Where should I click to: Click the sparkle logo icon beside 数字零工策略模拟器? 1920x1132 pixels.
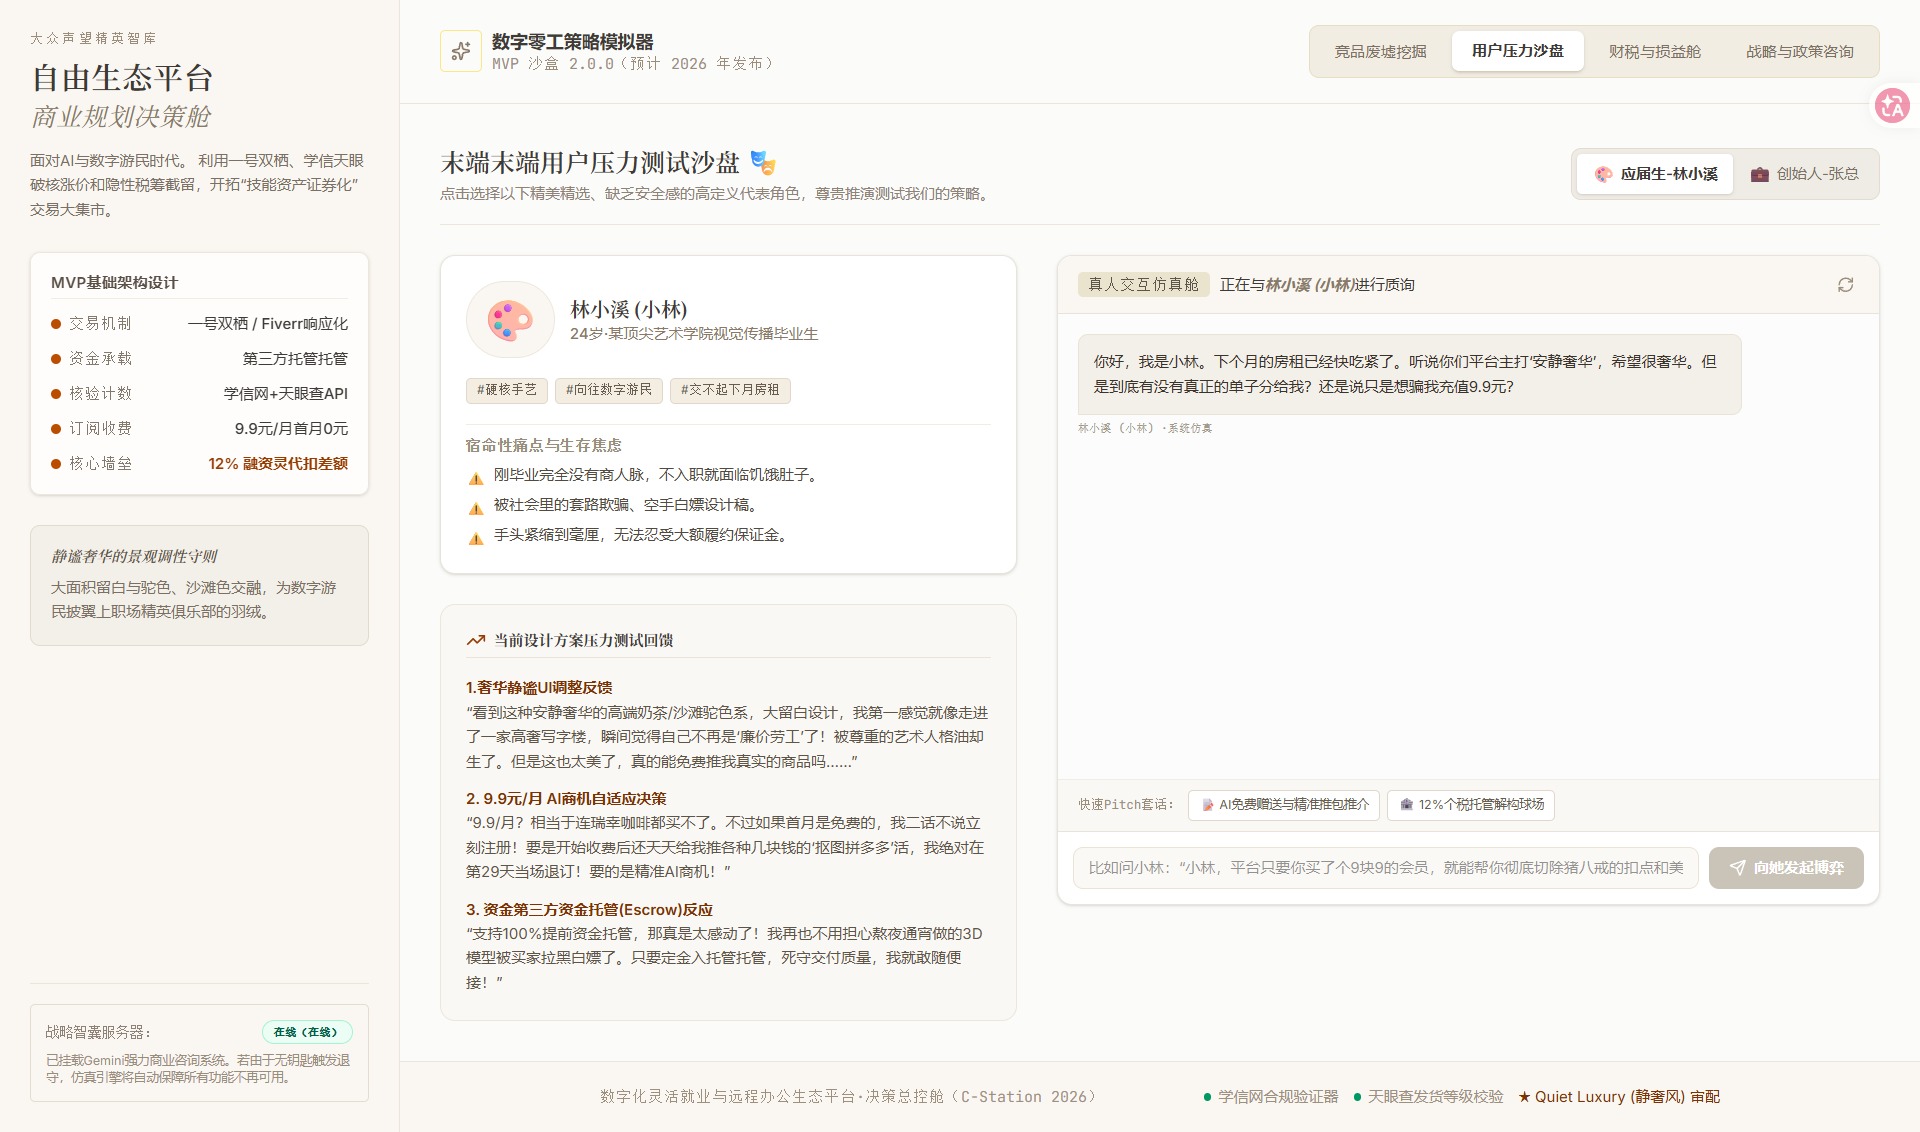point(461,51)
